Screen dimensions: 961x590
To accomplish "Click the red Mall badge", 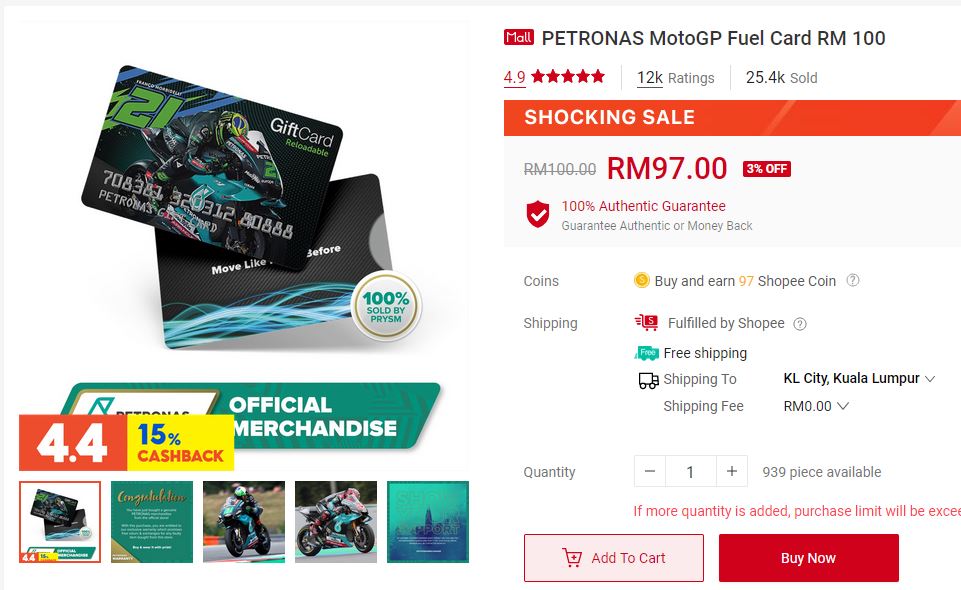I will click(519, 38).
